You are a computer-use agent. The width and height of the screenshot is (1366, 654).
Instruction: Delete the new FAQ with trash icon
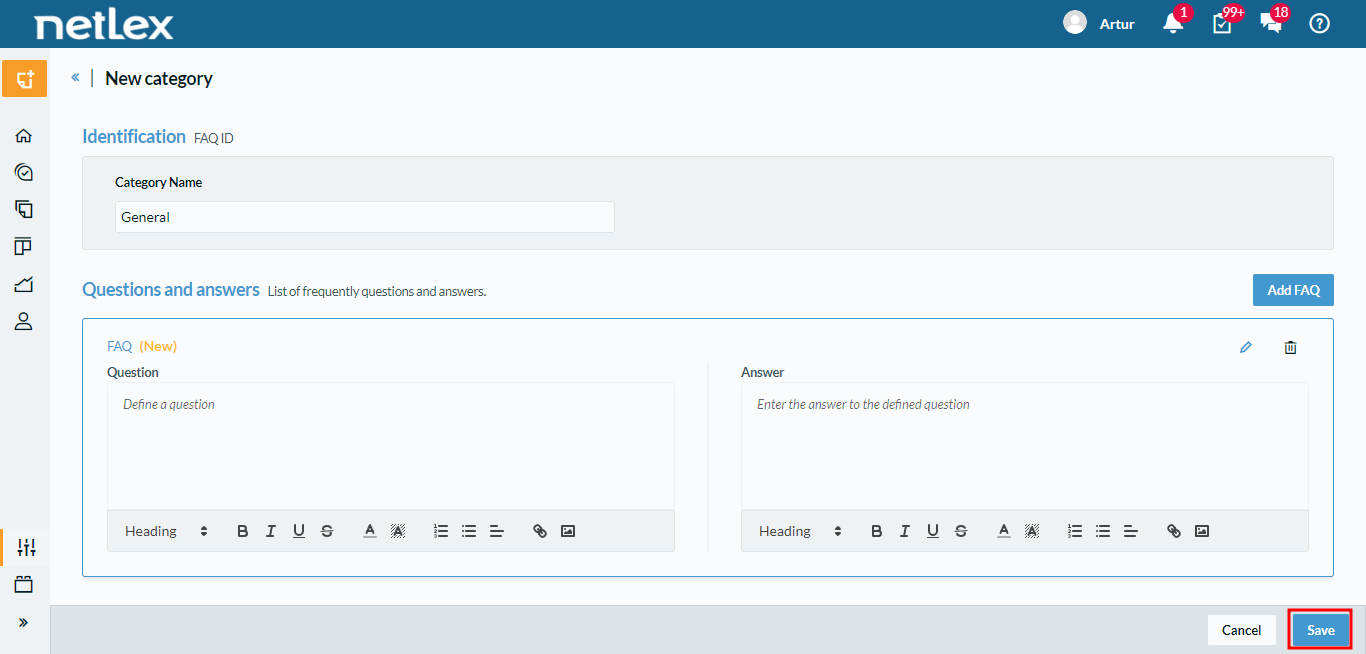pyautogui.click(x=1290, y=347)
